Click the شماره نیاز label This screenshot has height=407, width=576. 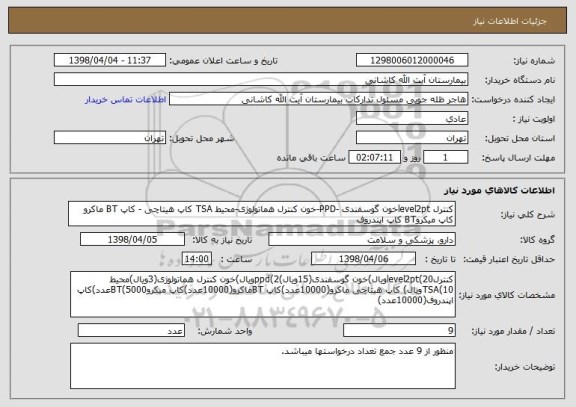534,61
